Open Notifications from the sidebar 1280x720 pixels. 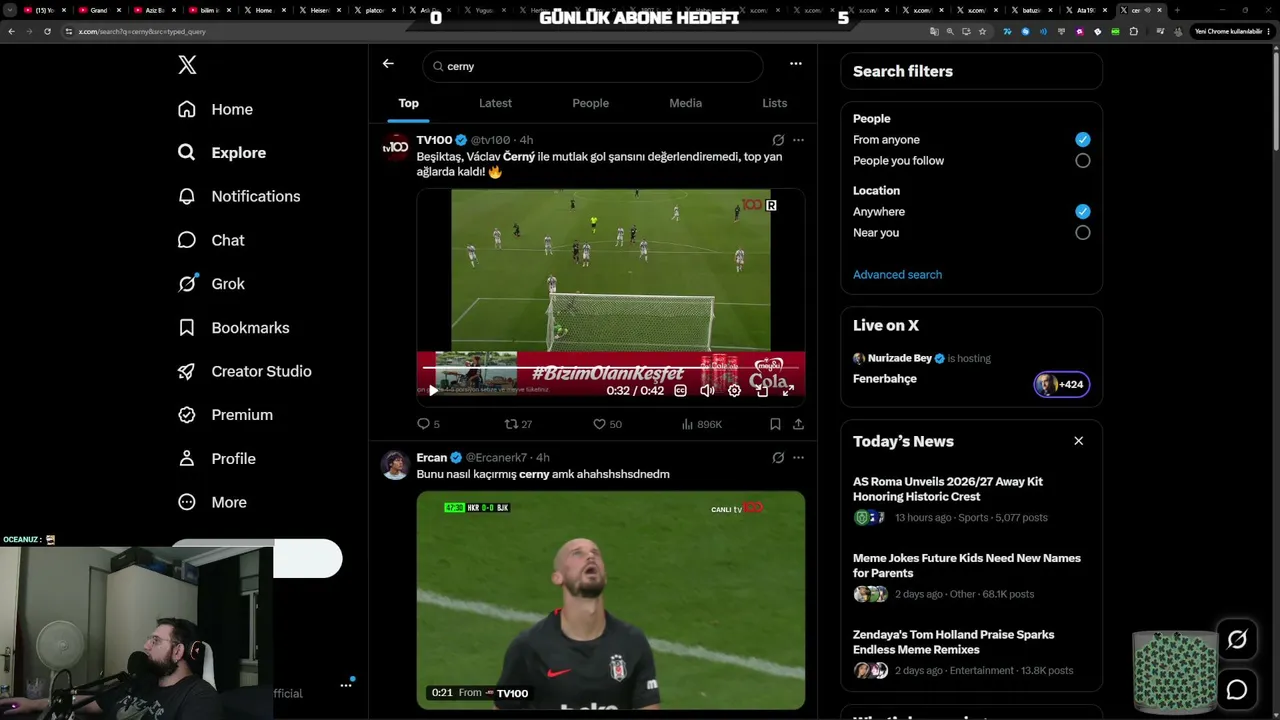tap(239, 196)
